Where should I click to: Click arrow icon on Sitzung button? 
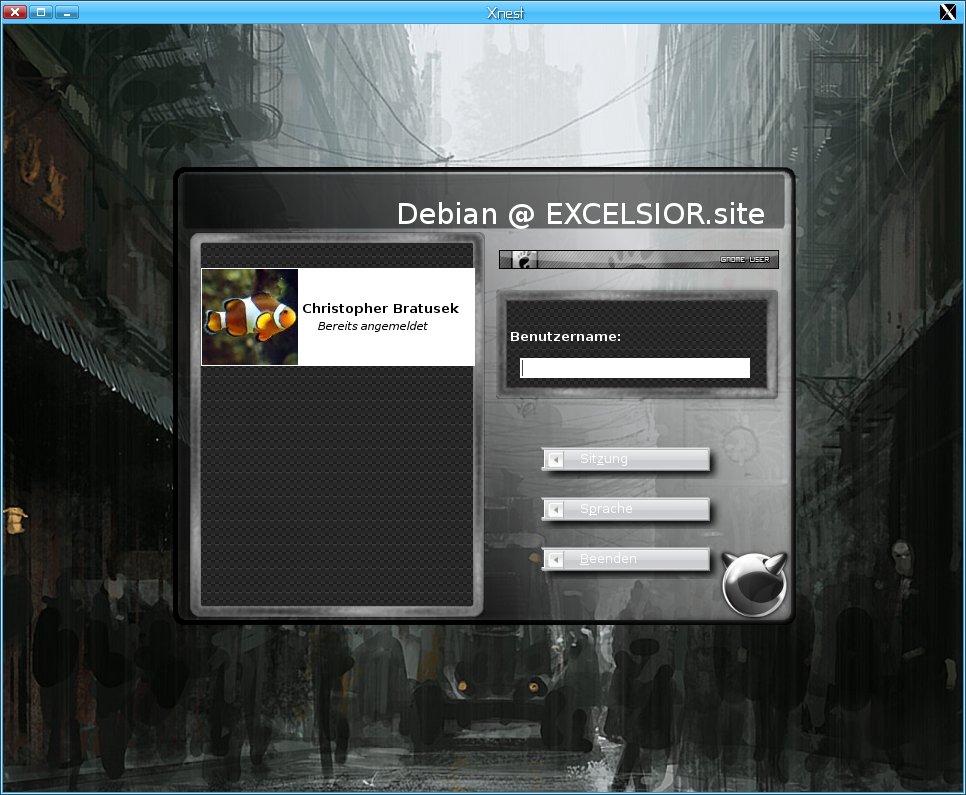556,460
